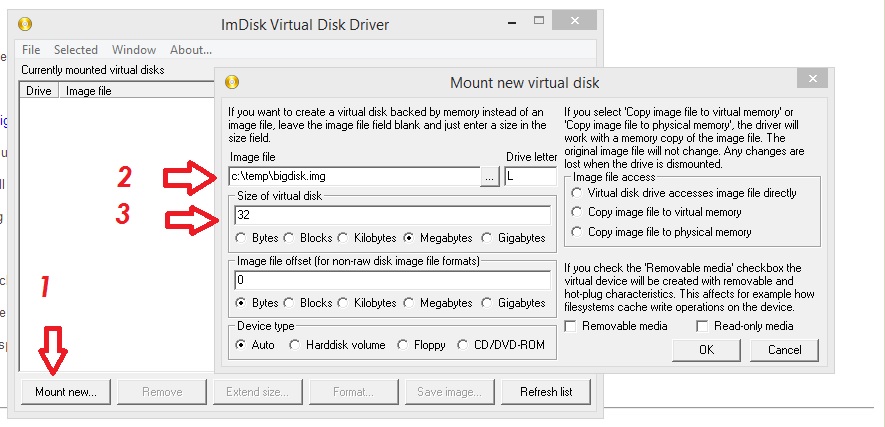Select Gigabytes for virtual disk size
Image resolution: width=885 pixels, height=427 pixels.
click(x=514, y=238)
